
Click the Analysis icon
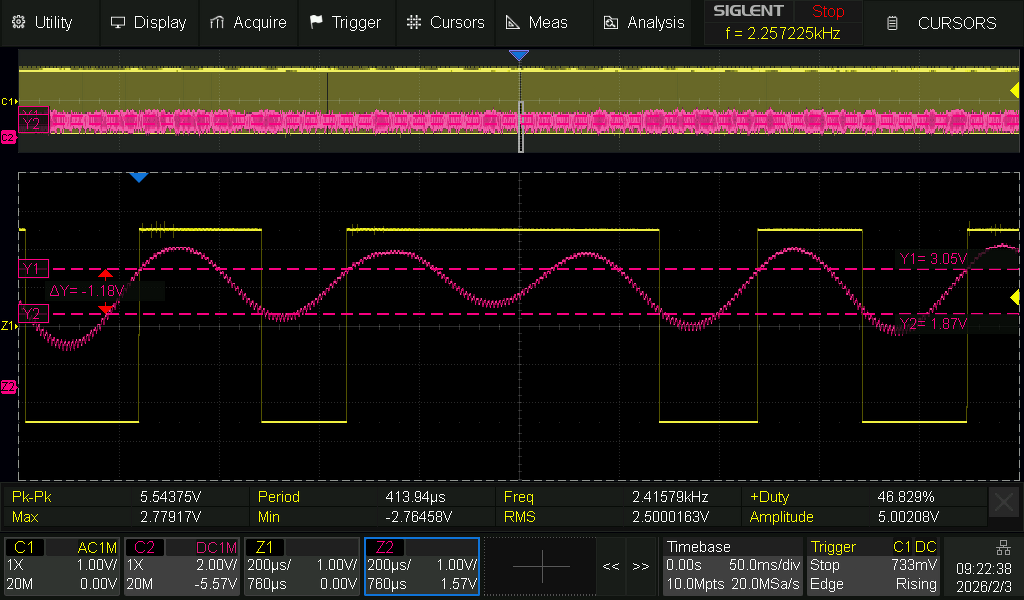point(611,23)
